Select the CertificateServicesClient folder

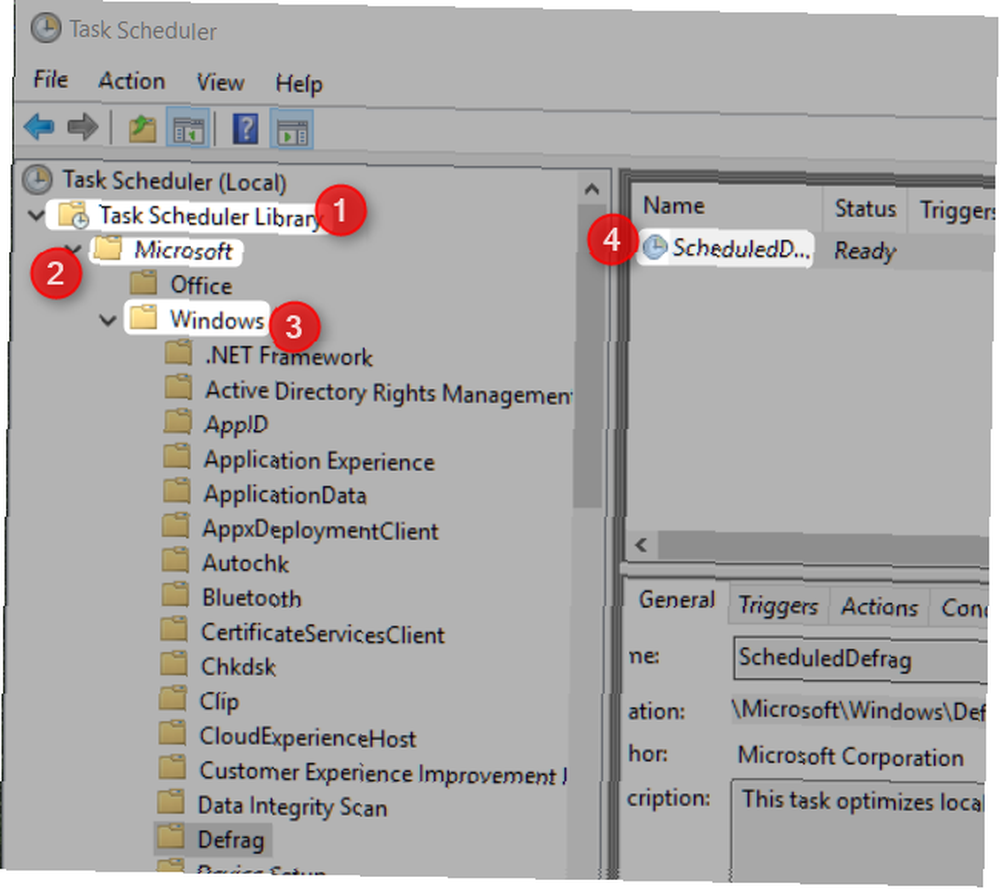click(323, 633)
